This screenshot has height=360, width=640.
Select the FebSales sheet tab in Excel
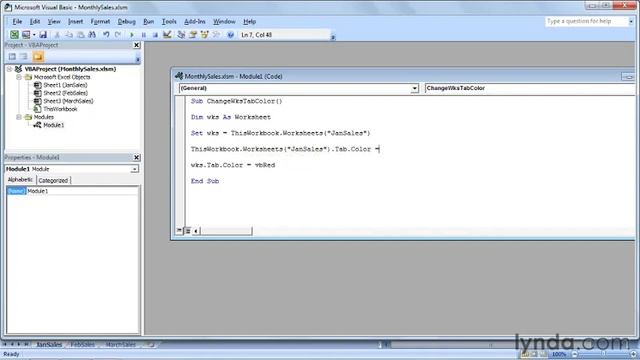pos(82,345)
